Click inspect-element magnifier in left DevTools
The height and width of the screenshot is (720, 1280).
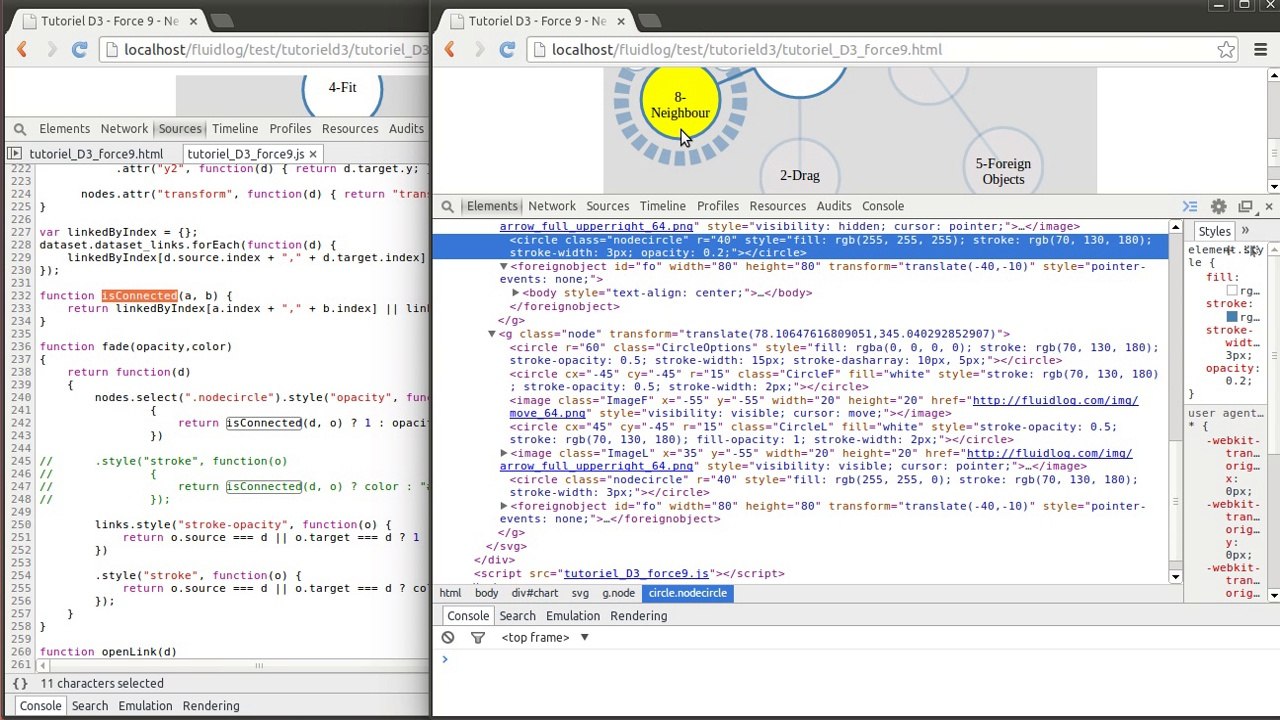coord(20,129)
